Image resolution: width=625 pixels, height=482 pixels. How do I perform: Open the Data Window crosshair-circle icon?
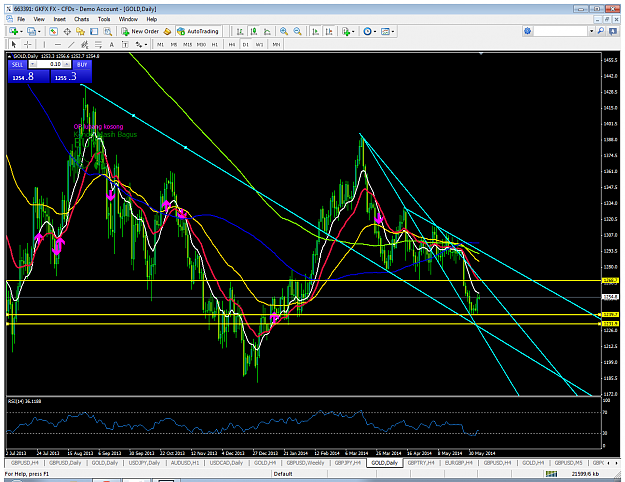tap(67, 31)
